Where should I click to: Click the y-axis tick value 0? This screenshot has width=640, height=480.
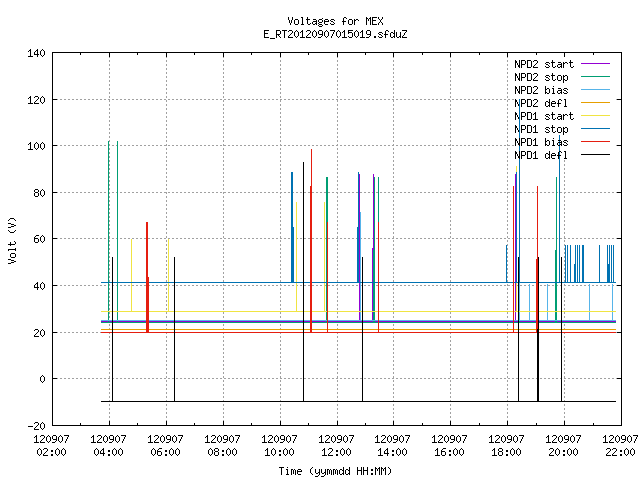(42, 379)
